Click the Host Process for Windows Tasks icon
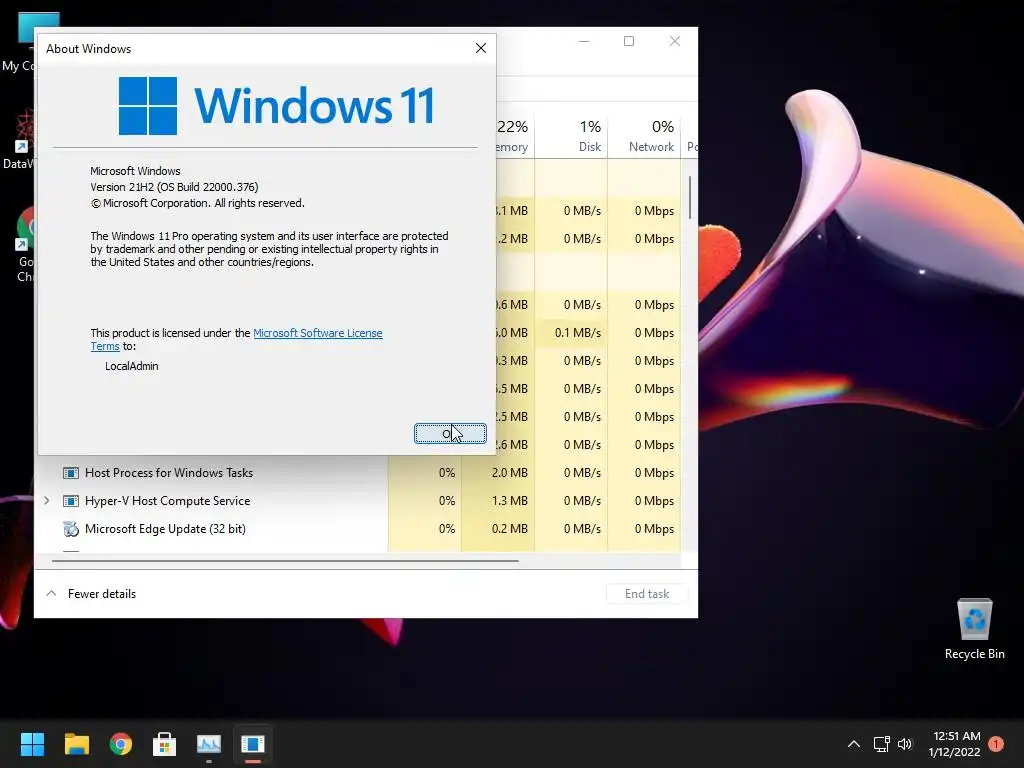Viewport: 1024px width, 768px height. coord(71,473)
